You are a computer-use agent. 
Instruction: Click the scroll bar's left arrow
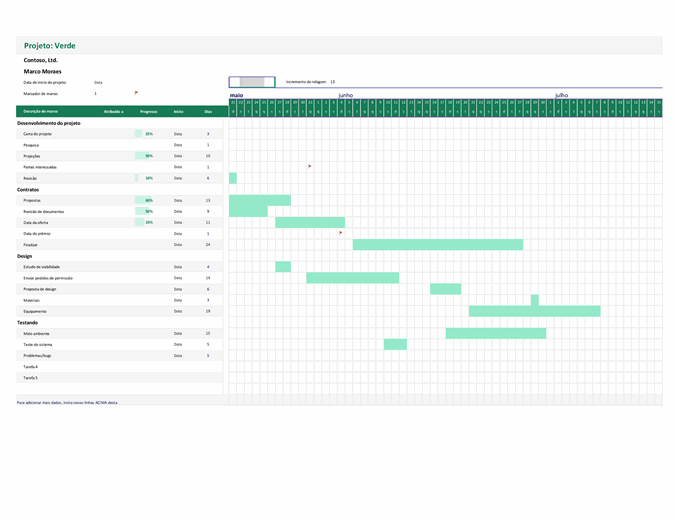(232, 82)
